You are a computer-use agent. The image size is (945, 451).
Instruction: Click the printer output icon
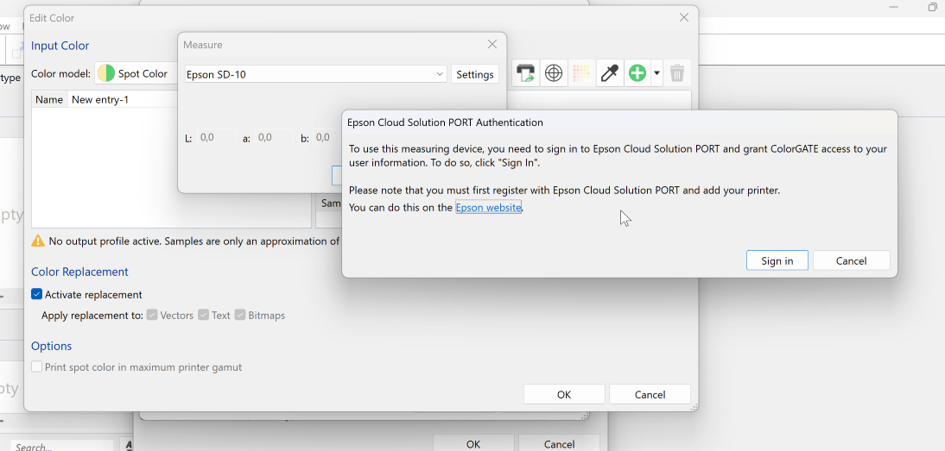point(526,74)
